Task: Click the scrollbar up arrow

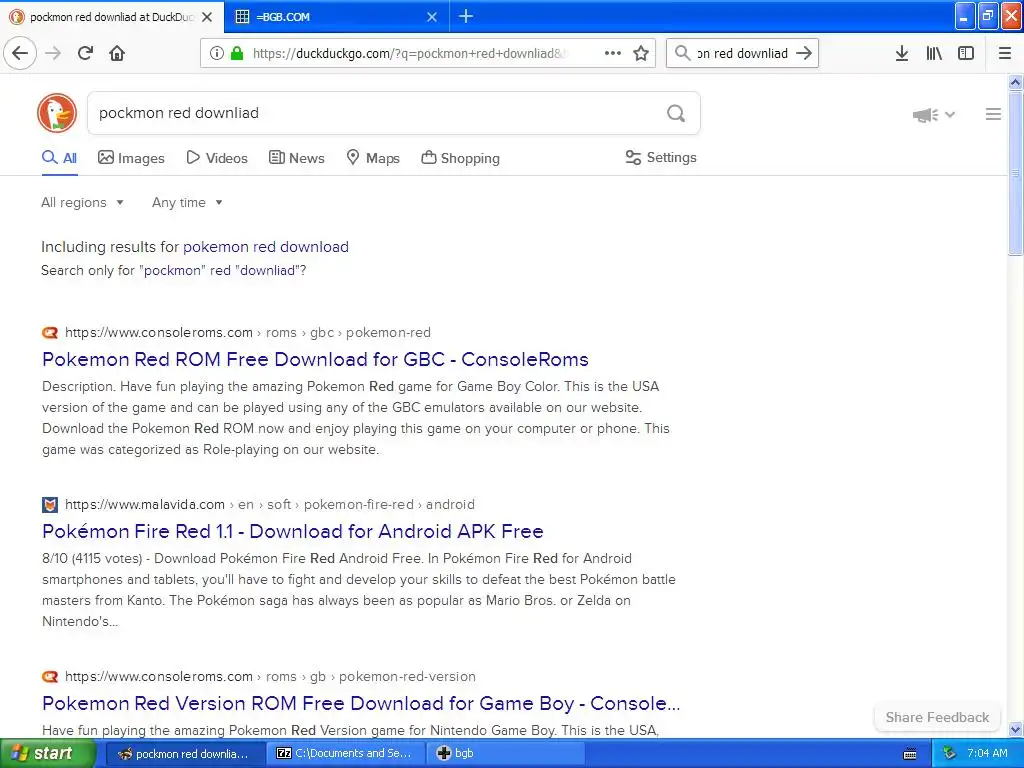Action: coord(1015,82)
